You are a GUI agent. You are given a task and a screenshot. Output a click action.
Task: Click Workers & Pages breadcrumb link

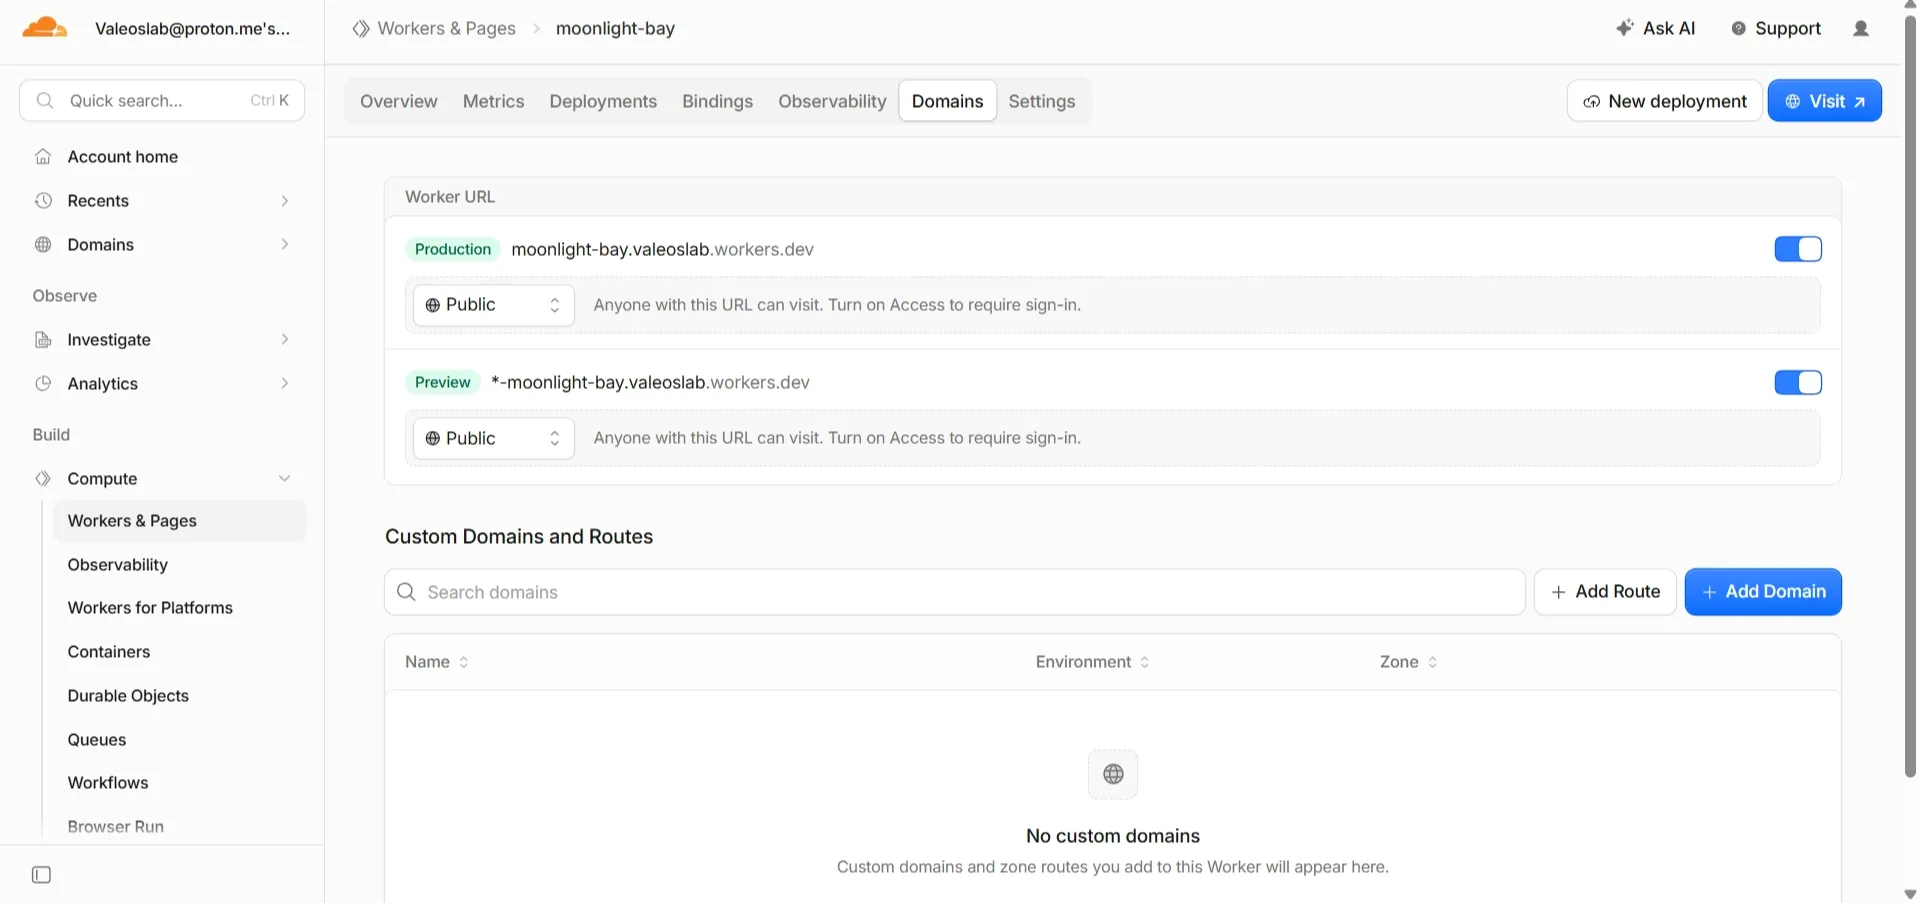(x=446, y=29)
